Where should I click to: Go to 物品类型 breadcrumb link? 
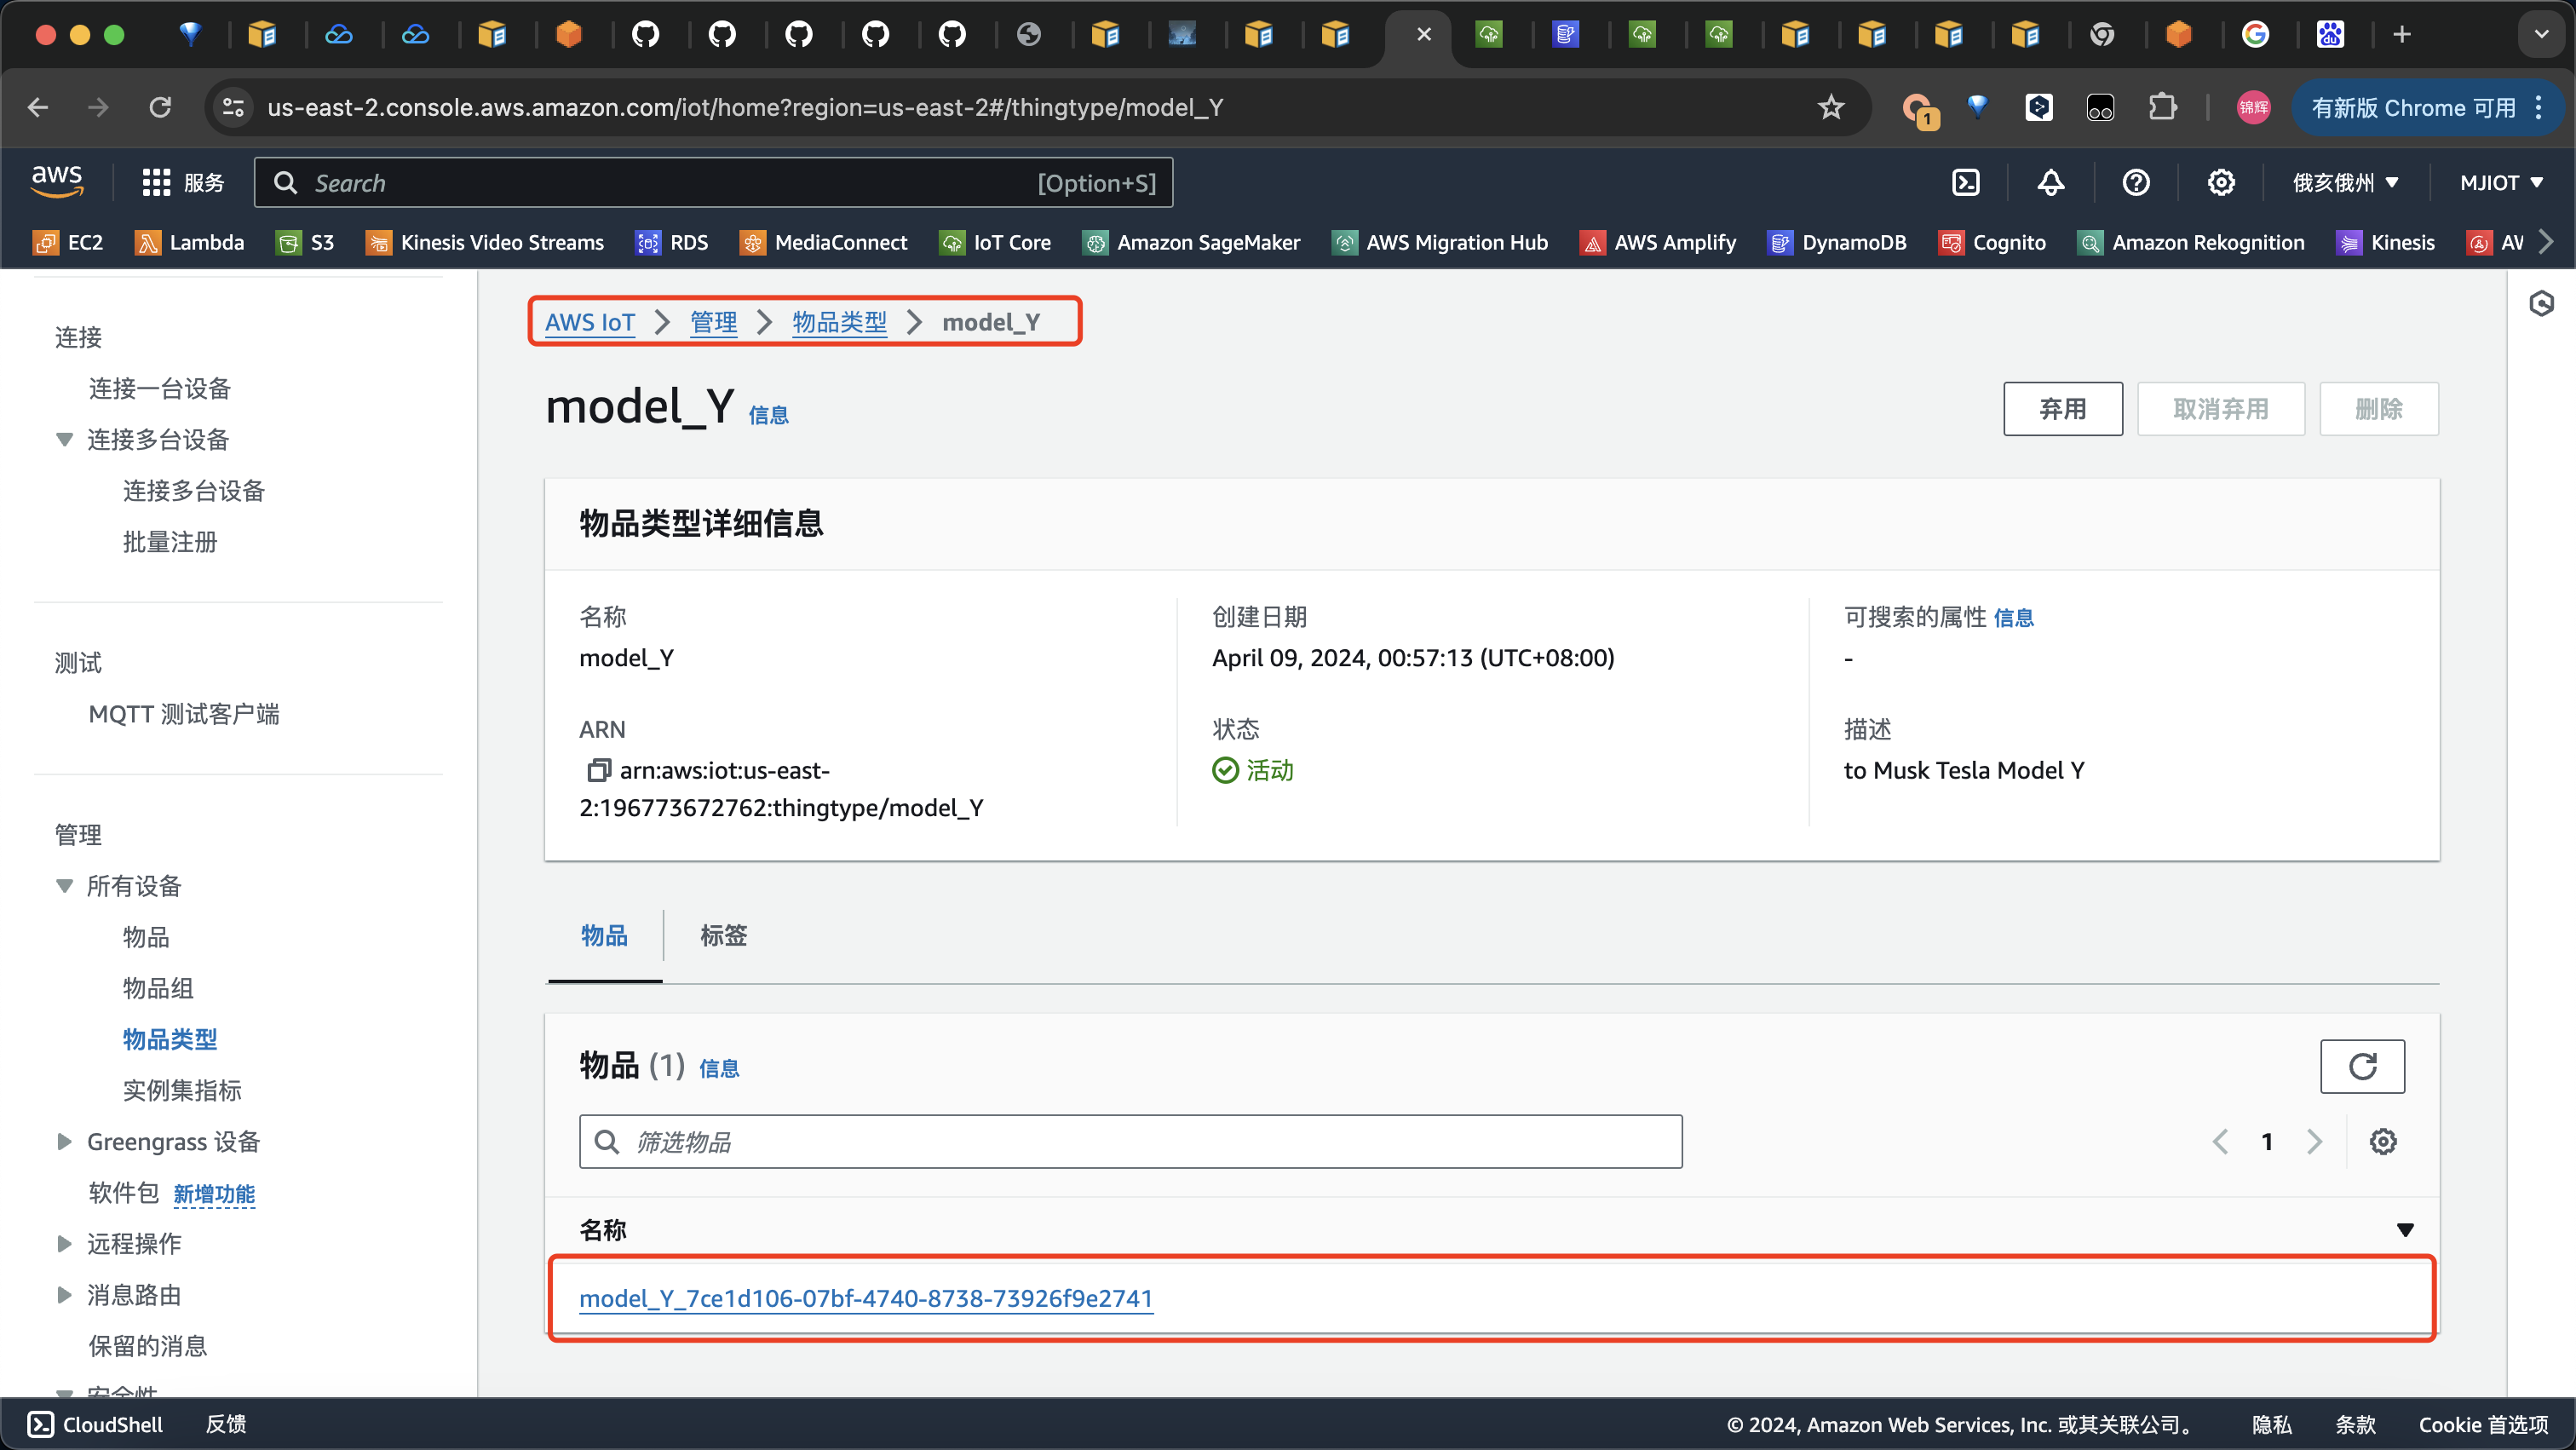(x=839, y=322)
